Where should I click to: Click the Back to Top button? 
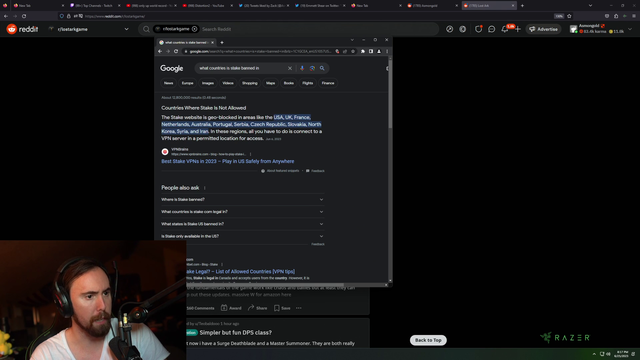coord(428,340)
